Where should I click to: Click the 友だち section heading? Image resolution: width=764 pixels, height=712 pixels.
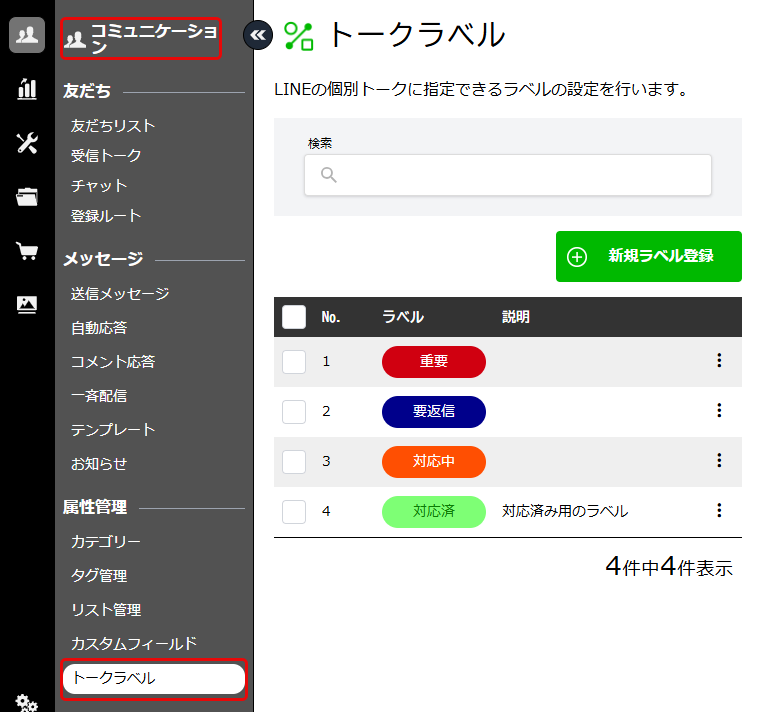87,91
